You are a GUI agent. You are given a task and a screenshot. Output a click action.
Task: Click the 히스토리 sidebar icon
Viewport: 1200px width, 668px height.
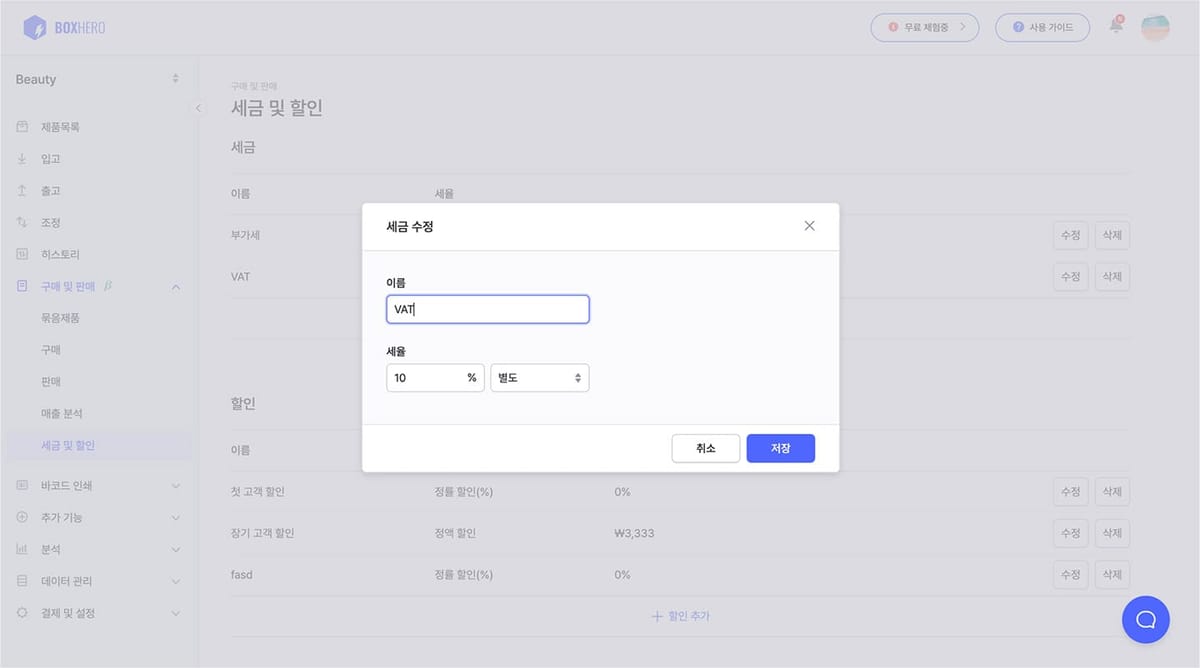[x=22, y=254]
